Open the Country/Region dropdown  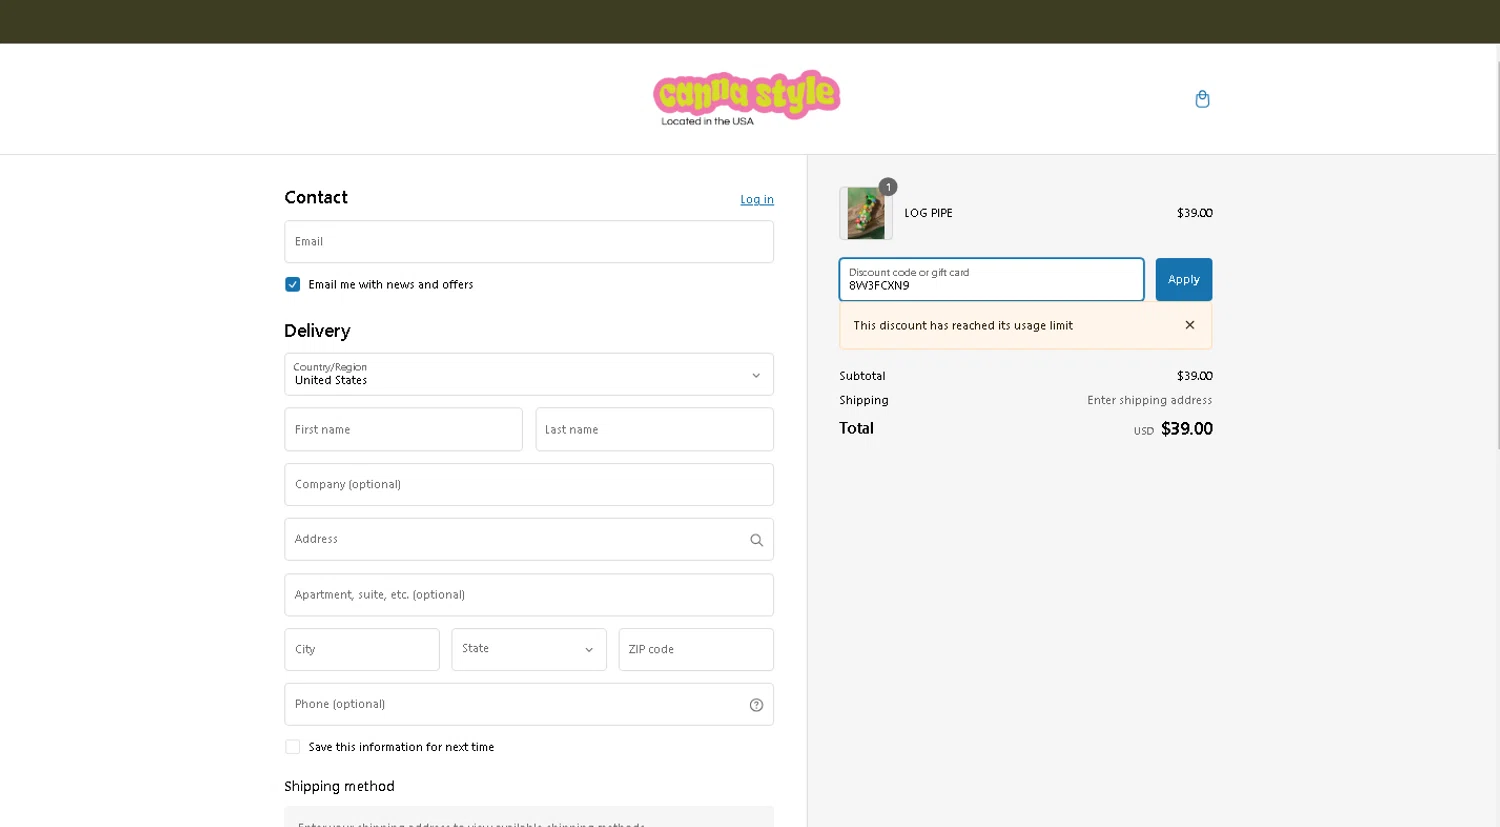528,375
